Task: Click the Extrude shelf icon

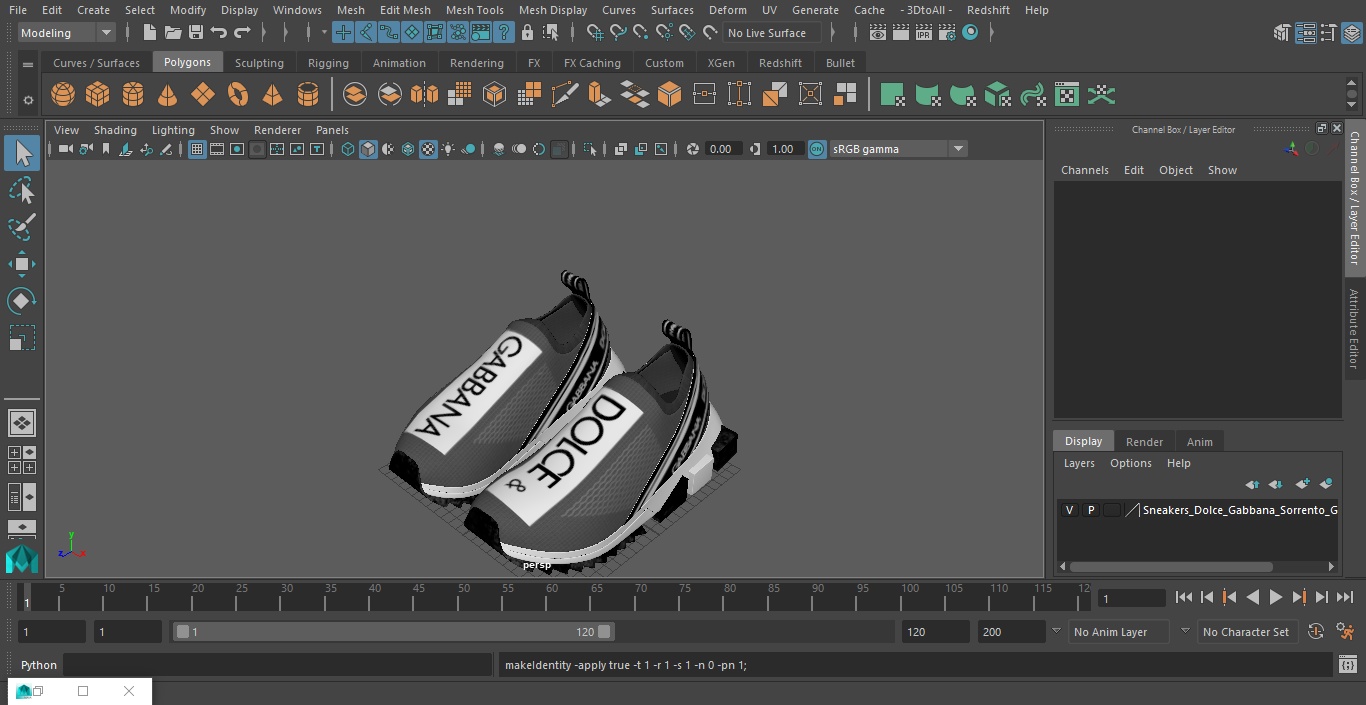Action: (599, 95)
